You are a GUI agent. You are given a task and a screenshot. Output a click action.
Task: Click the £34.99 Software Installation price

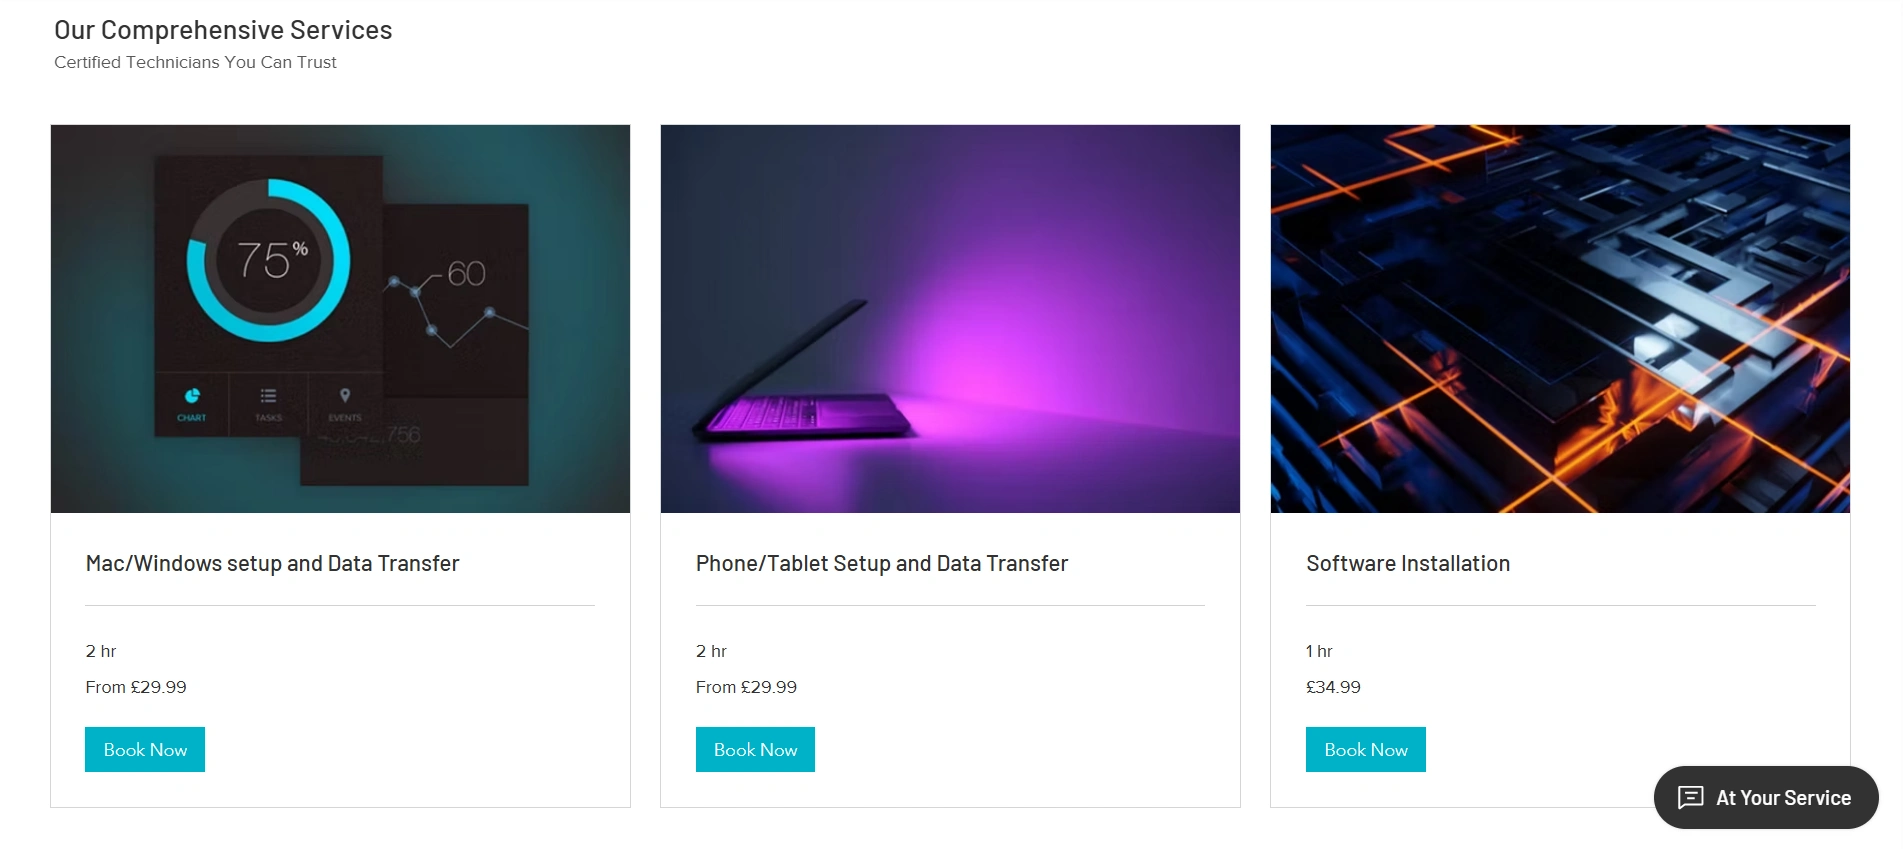(x=1333, y=687)
